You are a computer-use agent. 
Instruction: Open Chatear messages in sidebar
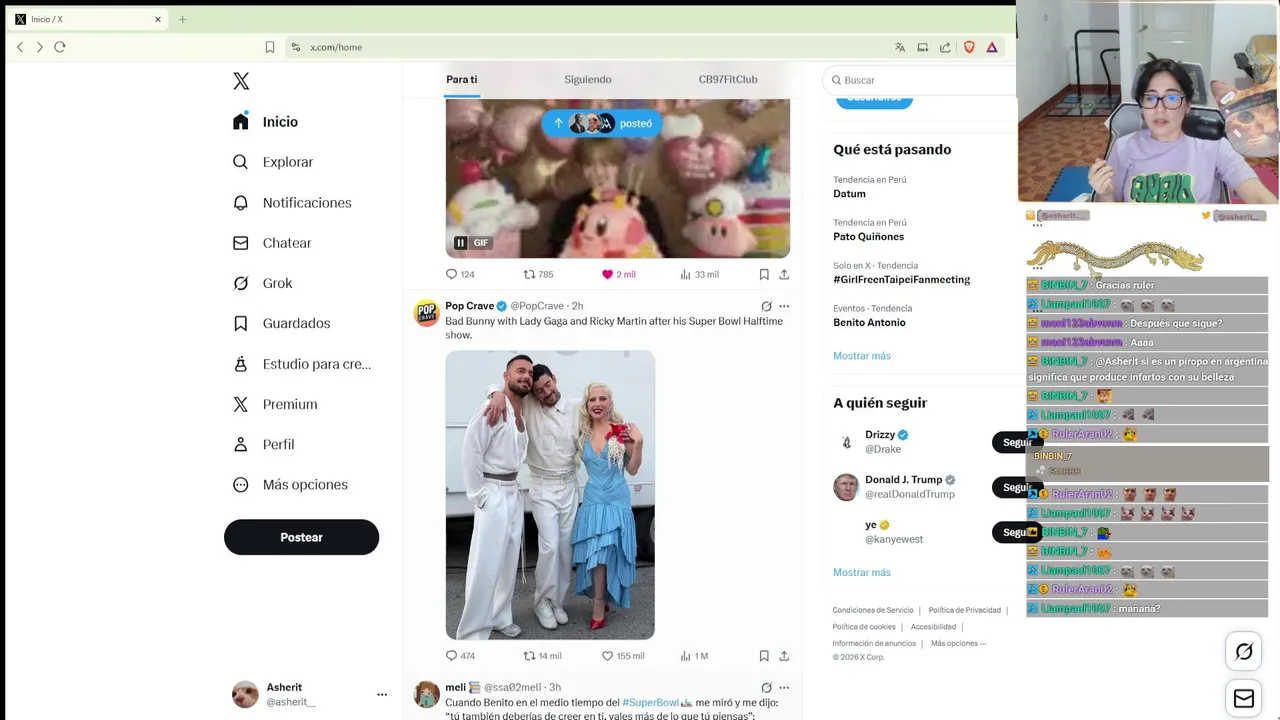[x=272, y=243]
